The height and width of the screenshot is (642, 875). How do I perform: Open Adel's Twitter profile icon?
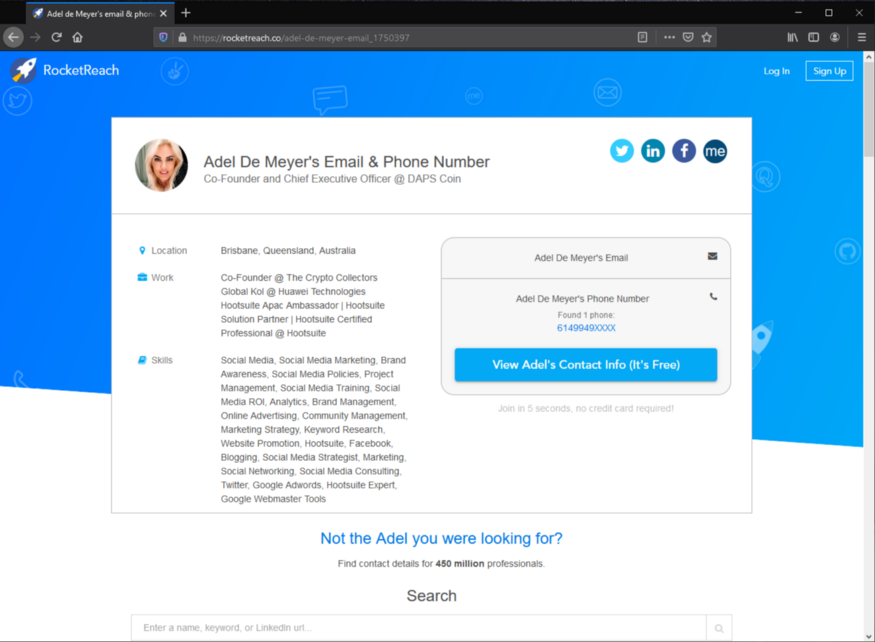[622, 151]
